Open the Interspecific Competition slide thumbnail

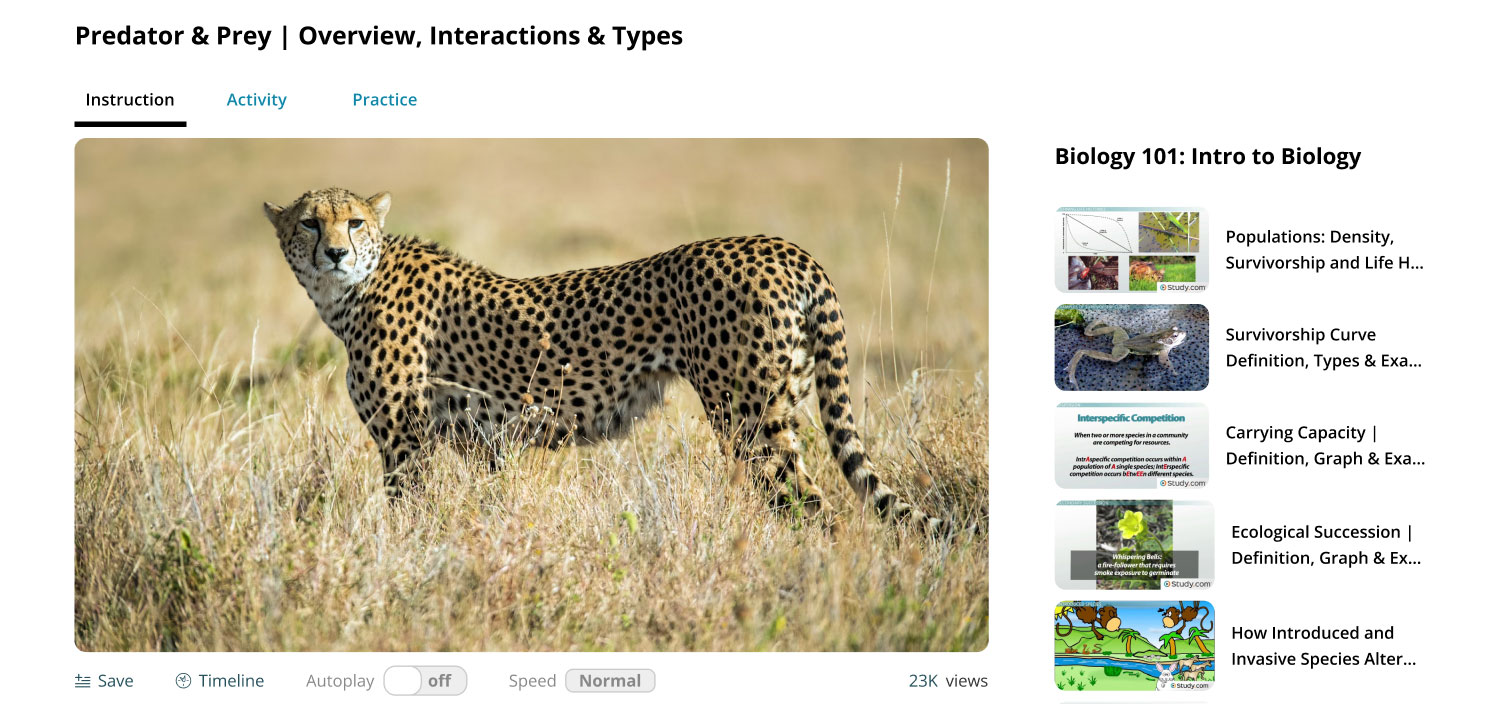1132,446
